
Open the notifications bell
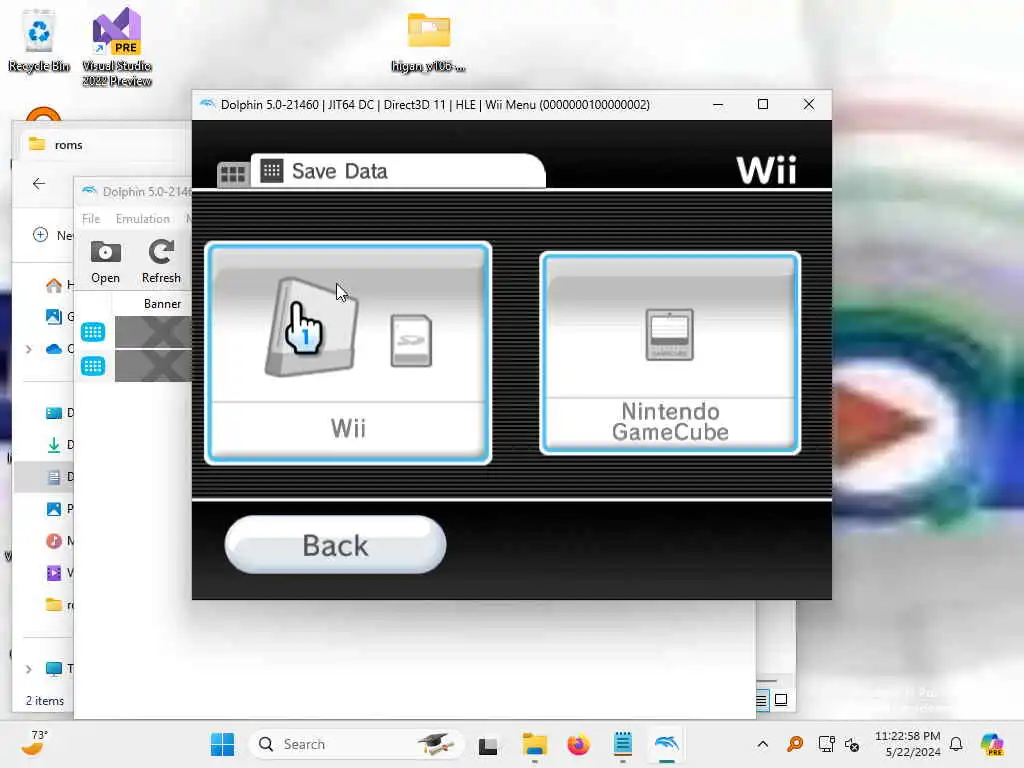(x=956, y=744)
